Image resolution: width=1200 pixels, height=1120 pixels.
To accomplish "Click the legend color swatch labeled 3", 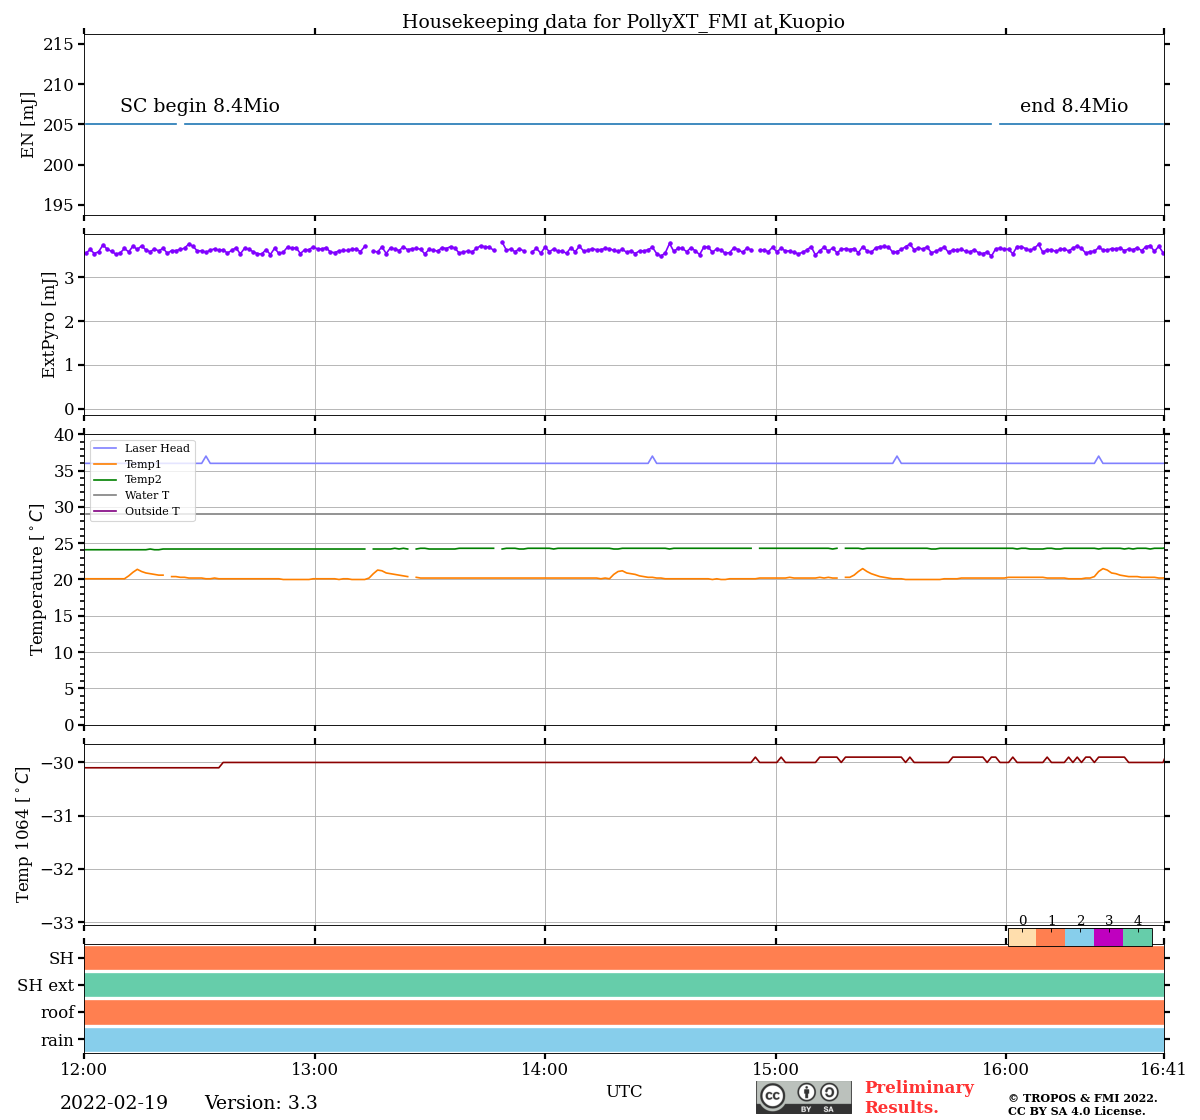I will click(1108, 937).
